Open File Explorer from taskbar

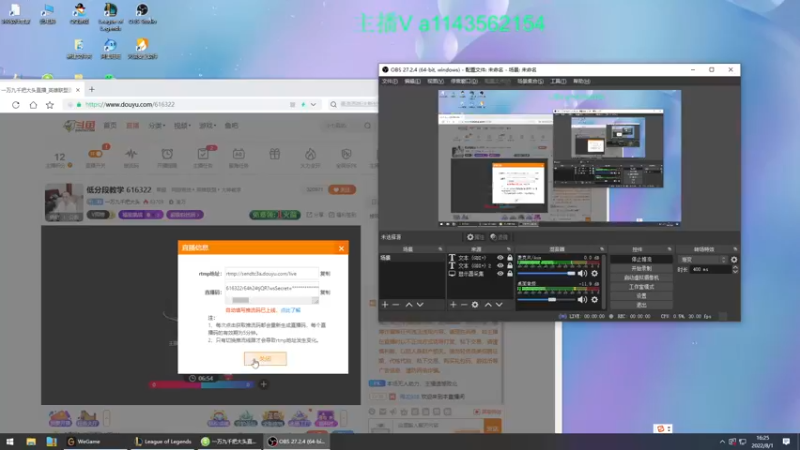[31, 442]
